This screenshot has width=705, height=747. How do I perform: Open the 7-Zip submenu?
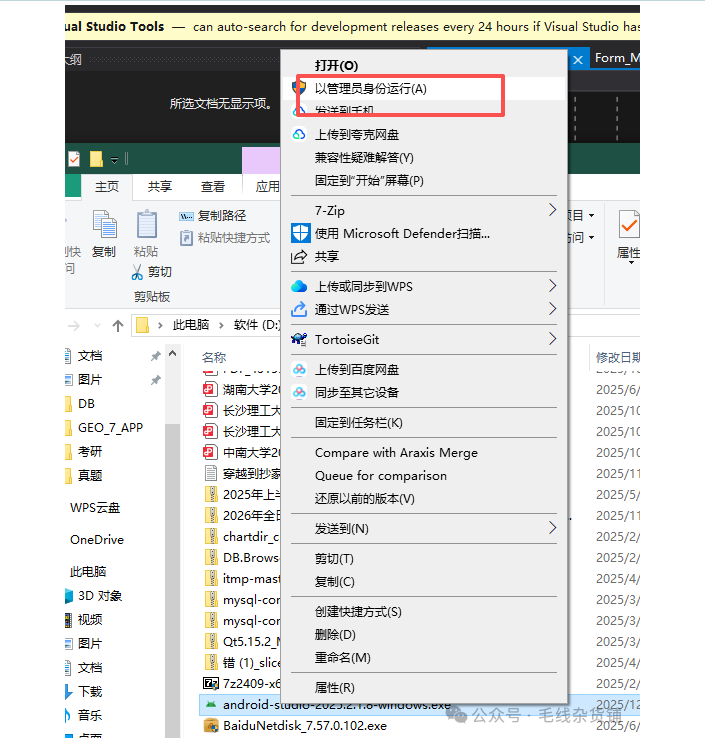(330, 211)
